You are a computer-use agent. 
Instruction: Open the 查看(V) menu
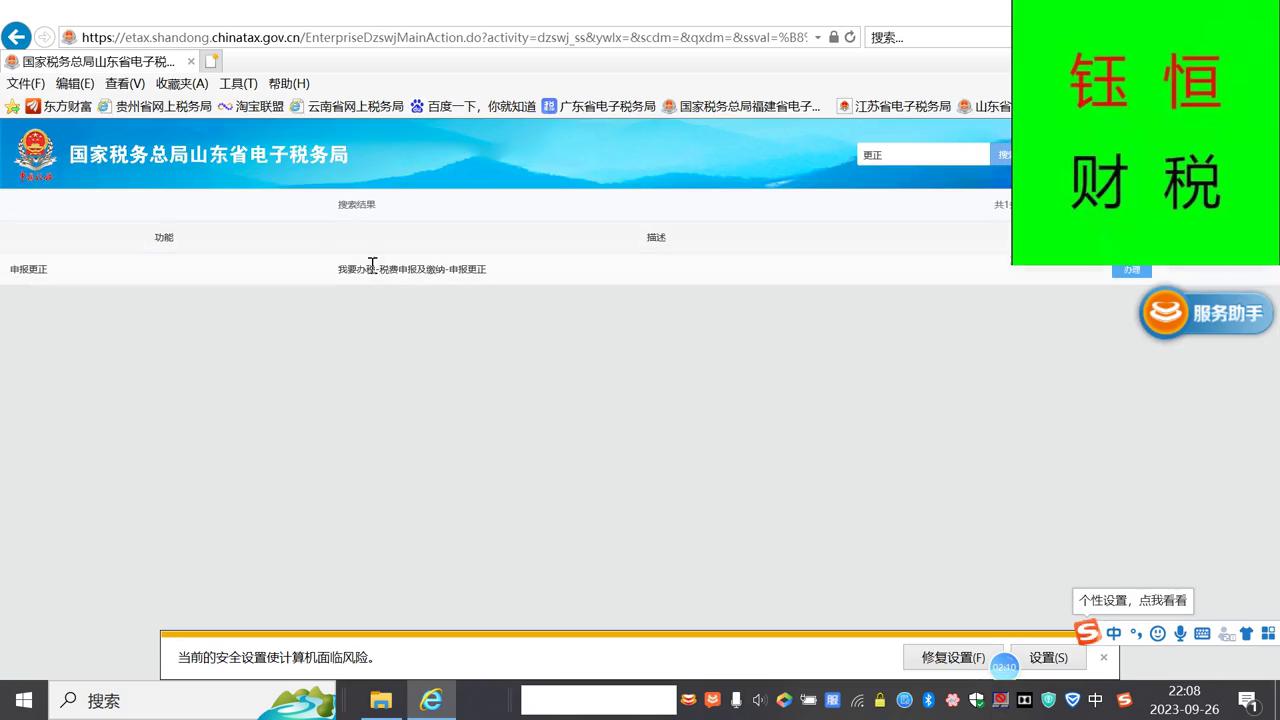click(125, 84)
